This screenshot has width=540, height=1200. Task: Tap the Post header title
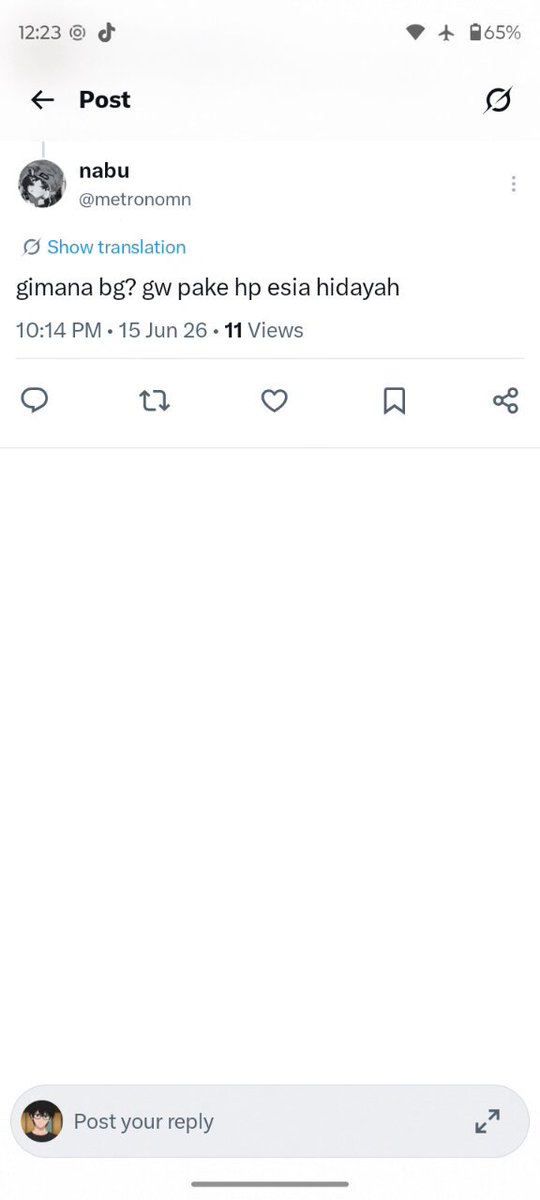click(x=105, y=100)
